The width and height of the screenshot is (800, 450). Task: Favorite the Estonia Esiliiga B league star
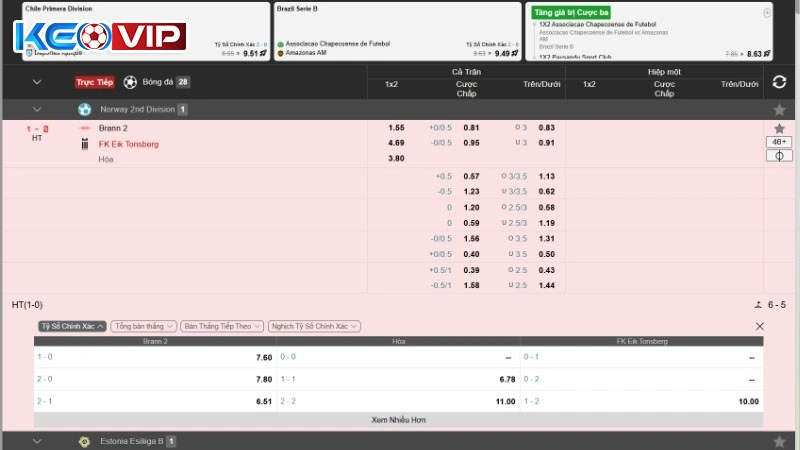pos(779,441)
